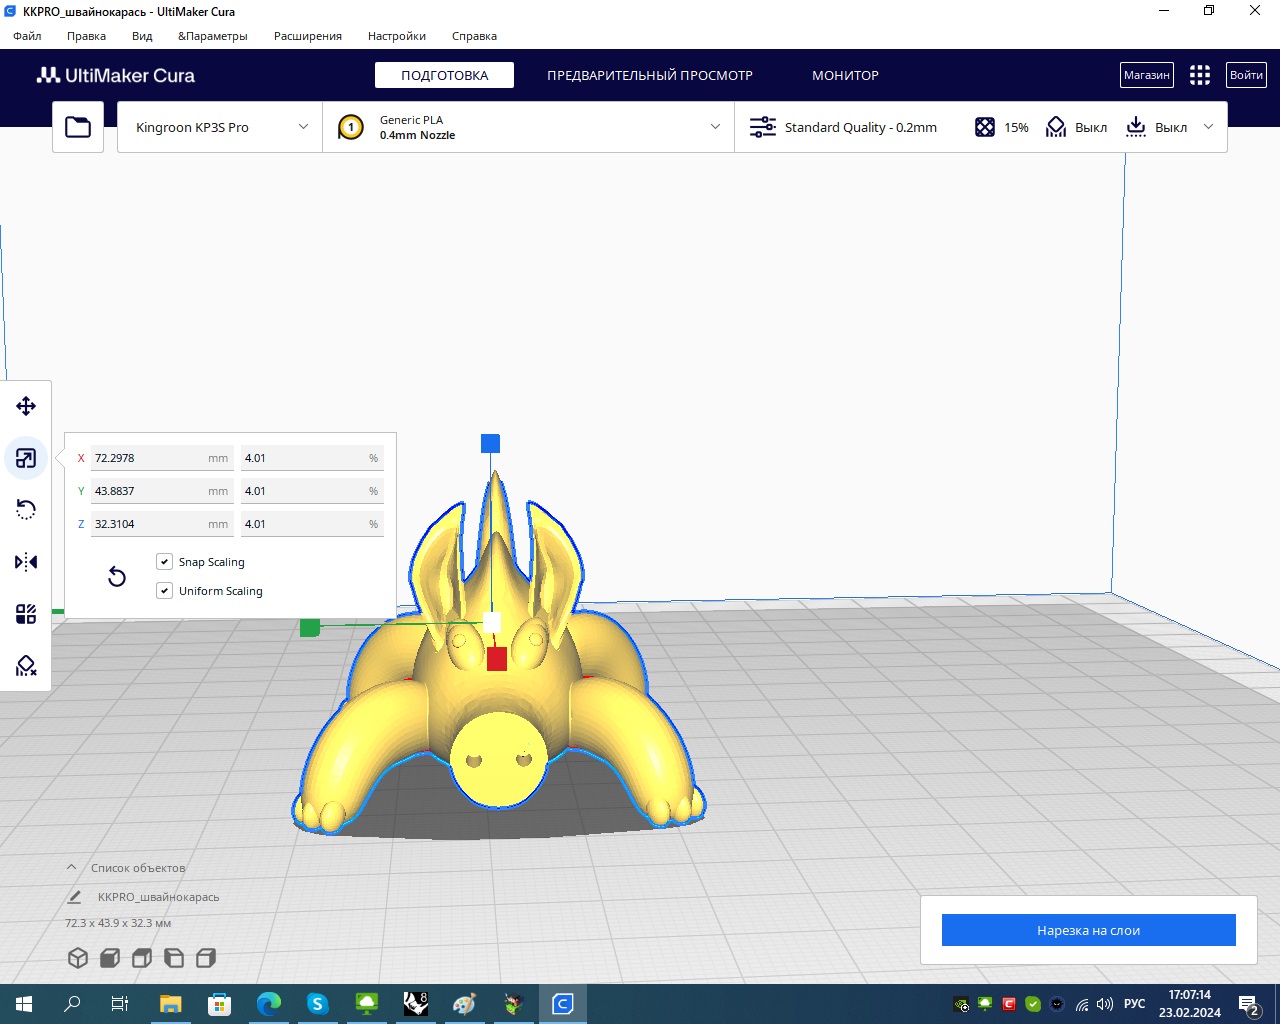Click the 72.3 x 43.9 x 32.3 мм dimensions text

click(x=118, y=923)
